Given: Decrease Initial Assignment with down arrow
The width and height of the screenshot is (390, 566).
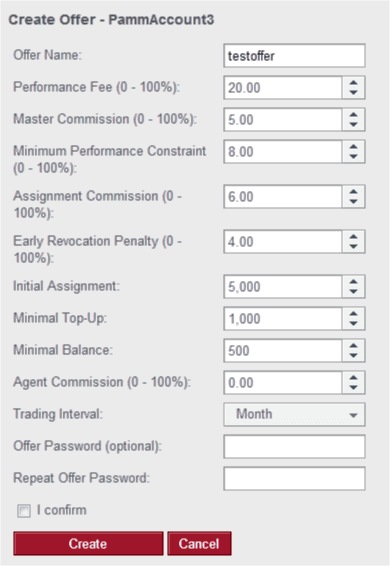Looking at the screenshot, I should point(353,292).
